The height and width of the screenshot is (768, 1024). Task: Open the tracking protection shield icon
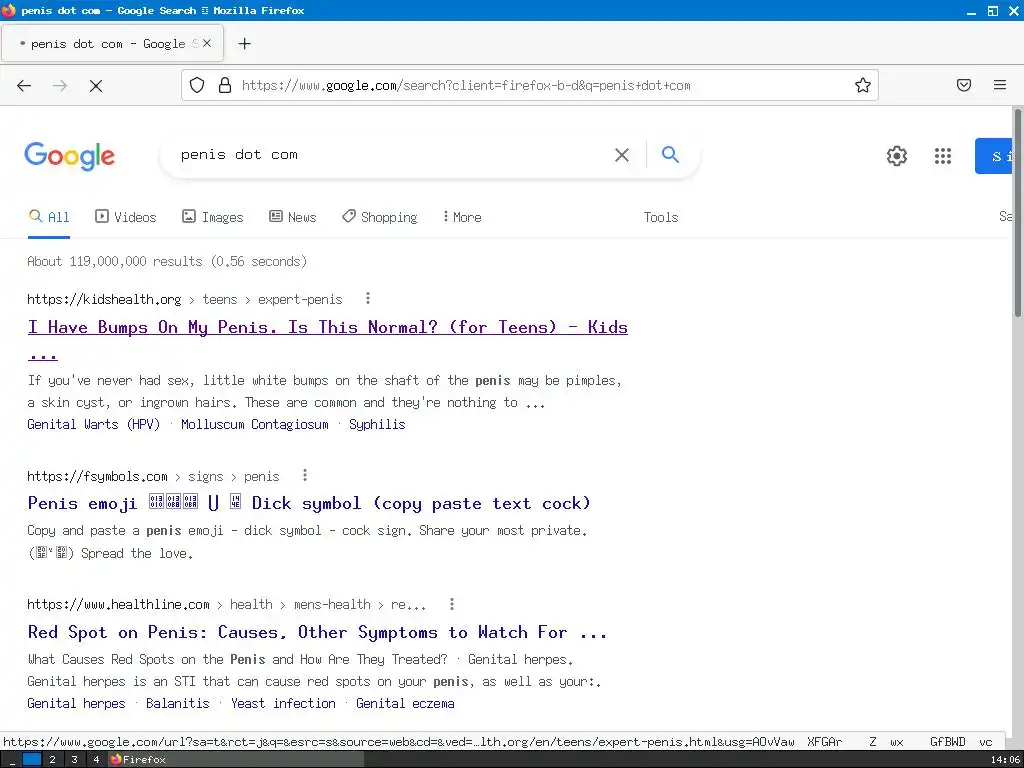(x=197, y=86)
